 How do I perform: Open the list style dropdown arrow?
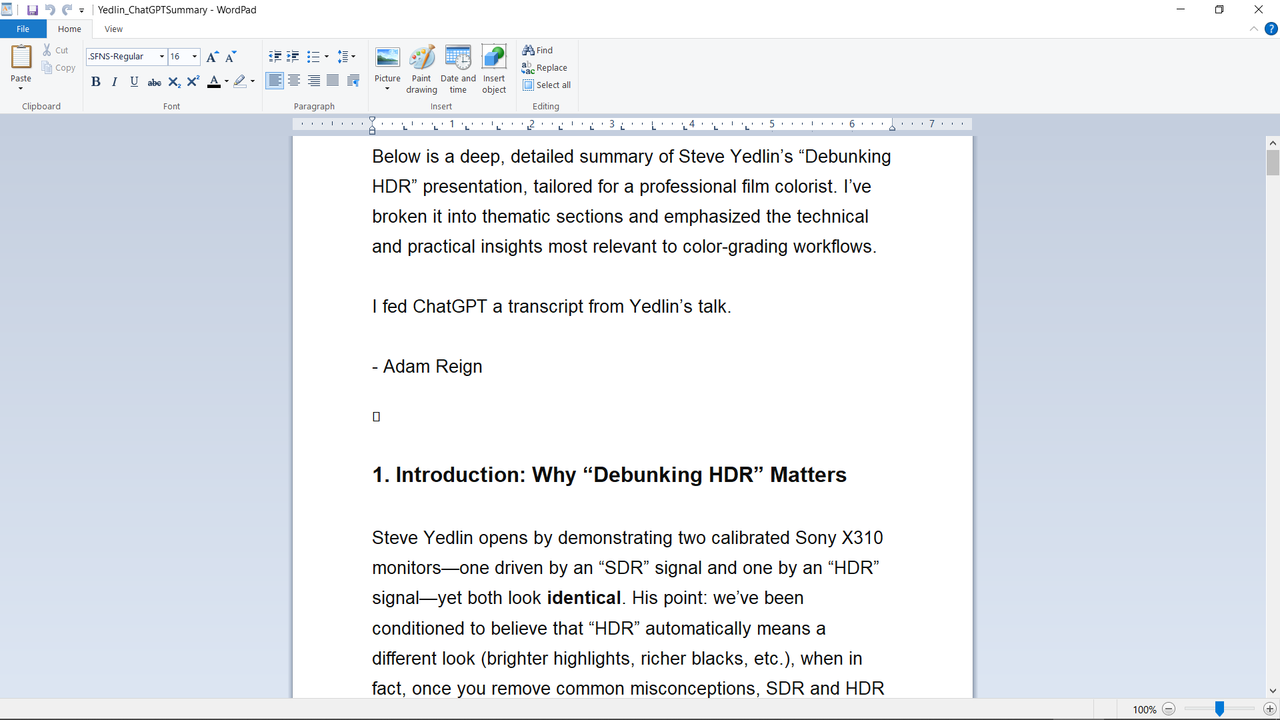[326, 57]
